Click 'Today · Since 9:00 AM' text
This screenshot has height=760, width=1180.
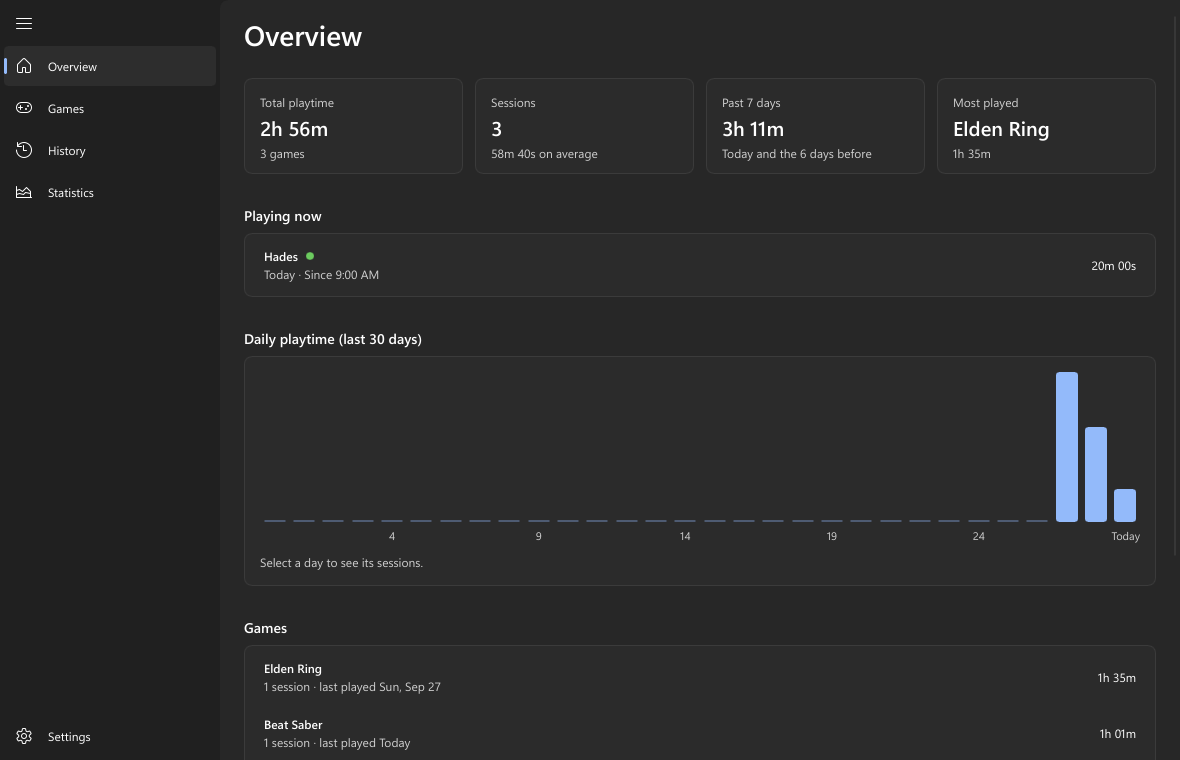click(321, 275)
